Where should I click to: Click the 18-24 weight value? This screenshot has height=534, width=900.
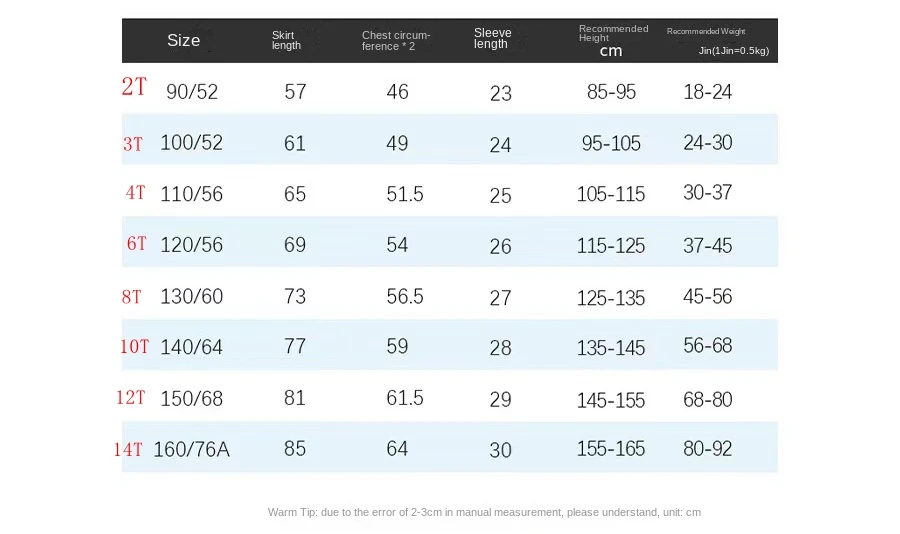click(707, 92)
